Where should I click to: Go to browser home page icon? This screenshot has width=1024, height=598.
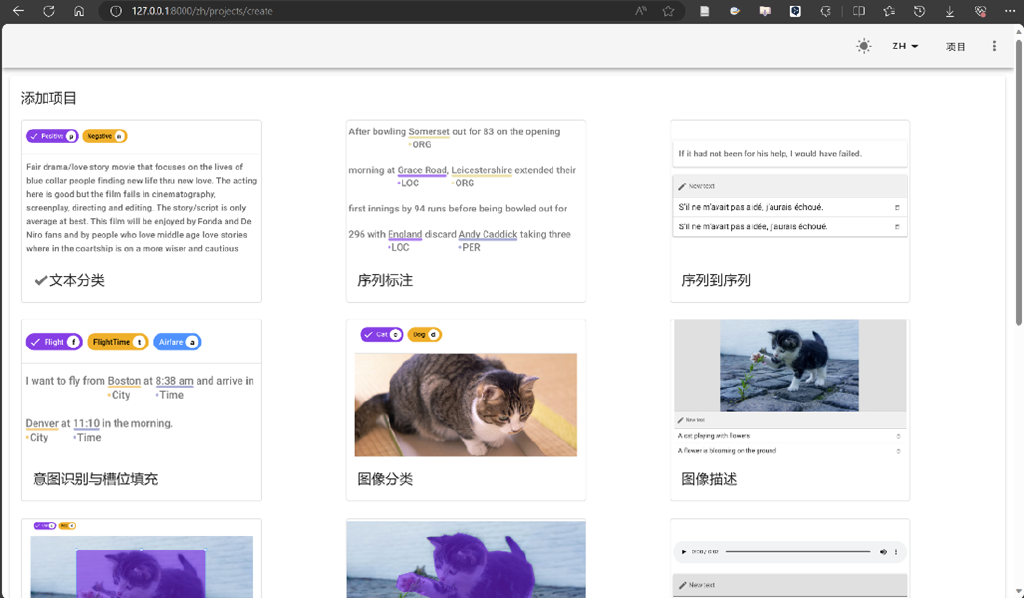point(79,11)
